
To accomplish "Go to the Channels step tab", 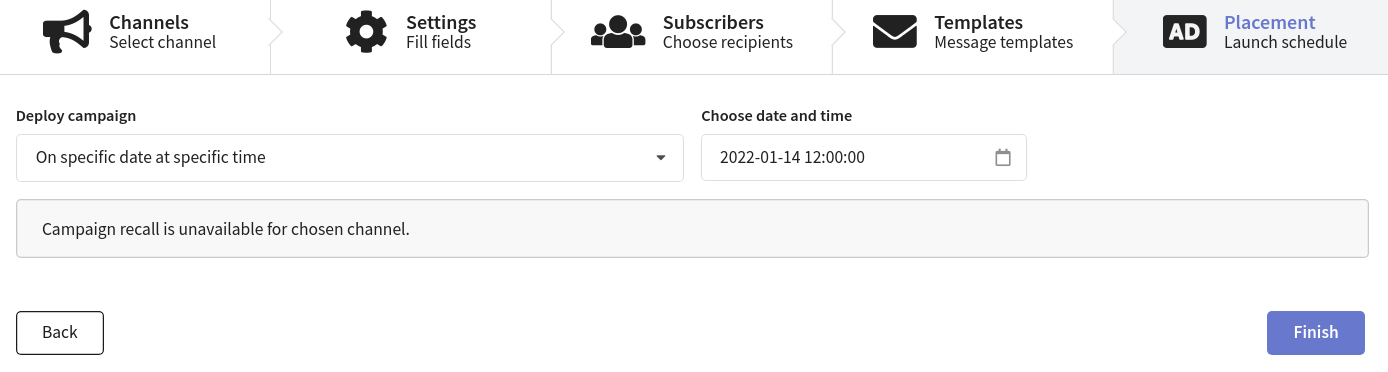I will click(135, 37).
